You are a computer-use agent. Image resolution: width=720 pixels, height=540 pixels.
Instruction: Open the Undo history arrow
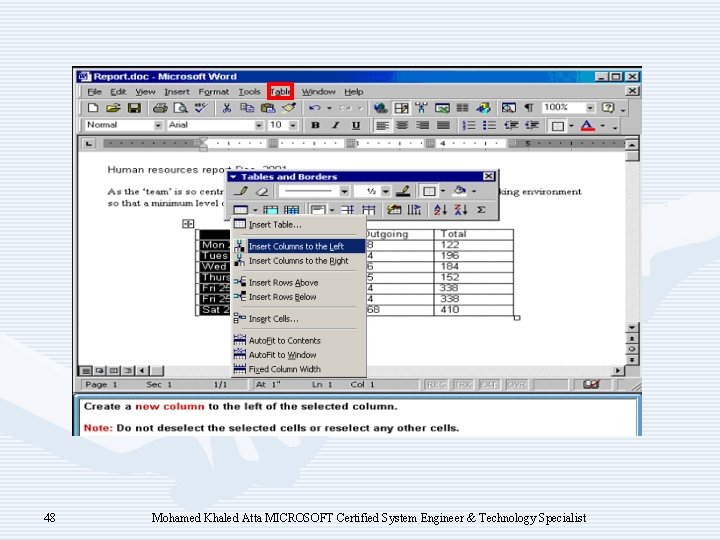[329, 108]
